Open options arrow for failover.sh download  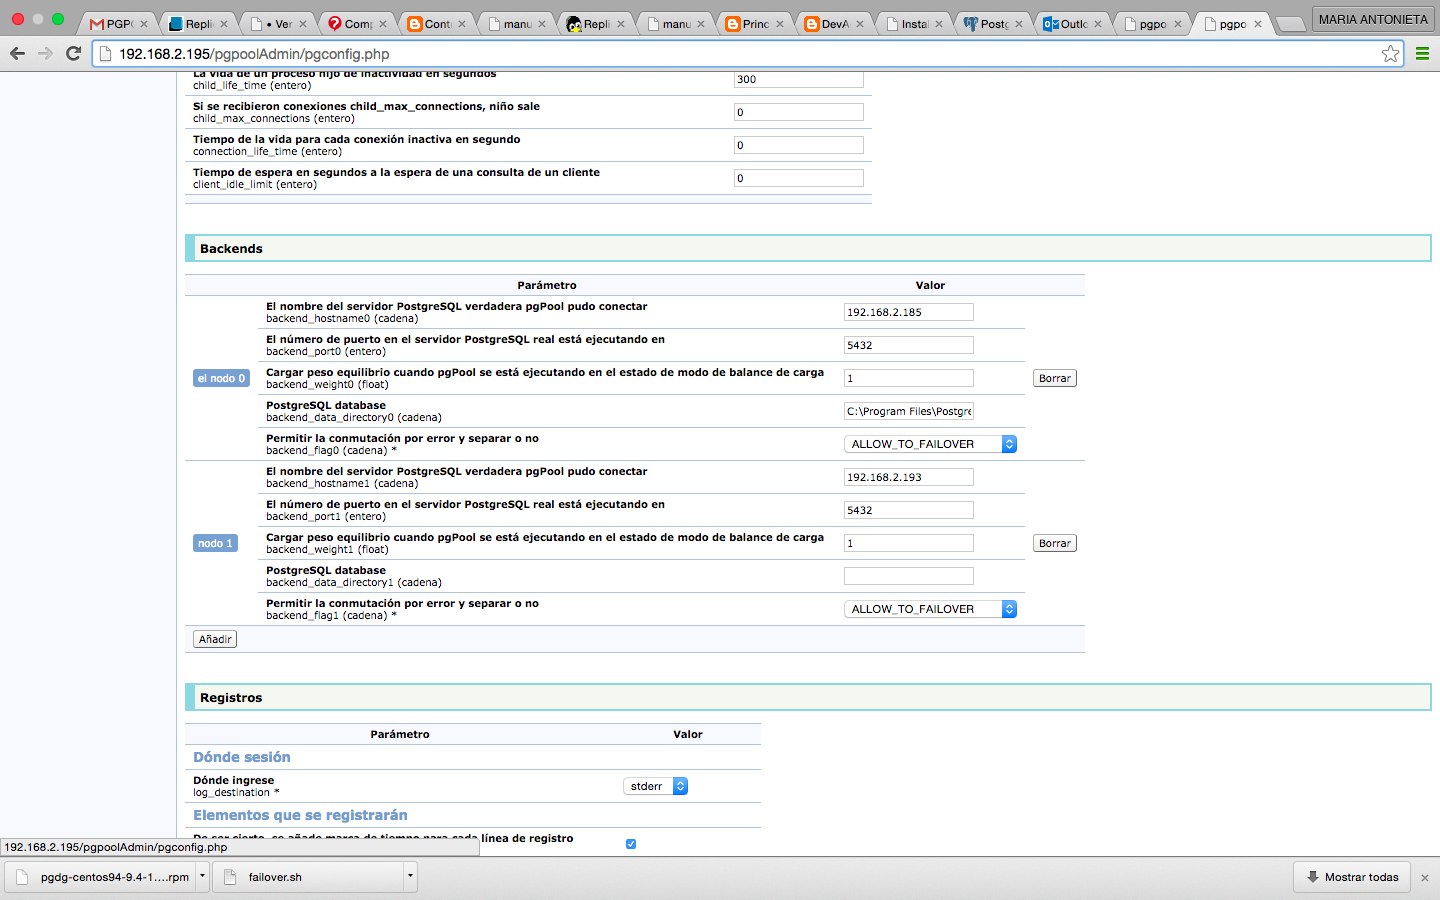coord(409,877)
